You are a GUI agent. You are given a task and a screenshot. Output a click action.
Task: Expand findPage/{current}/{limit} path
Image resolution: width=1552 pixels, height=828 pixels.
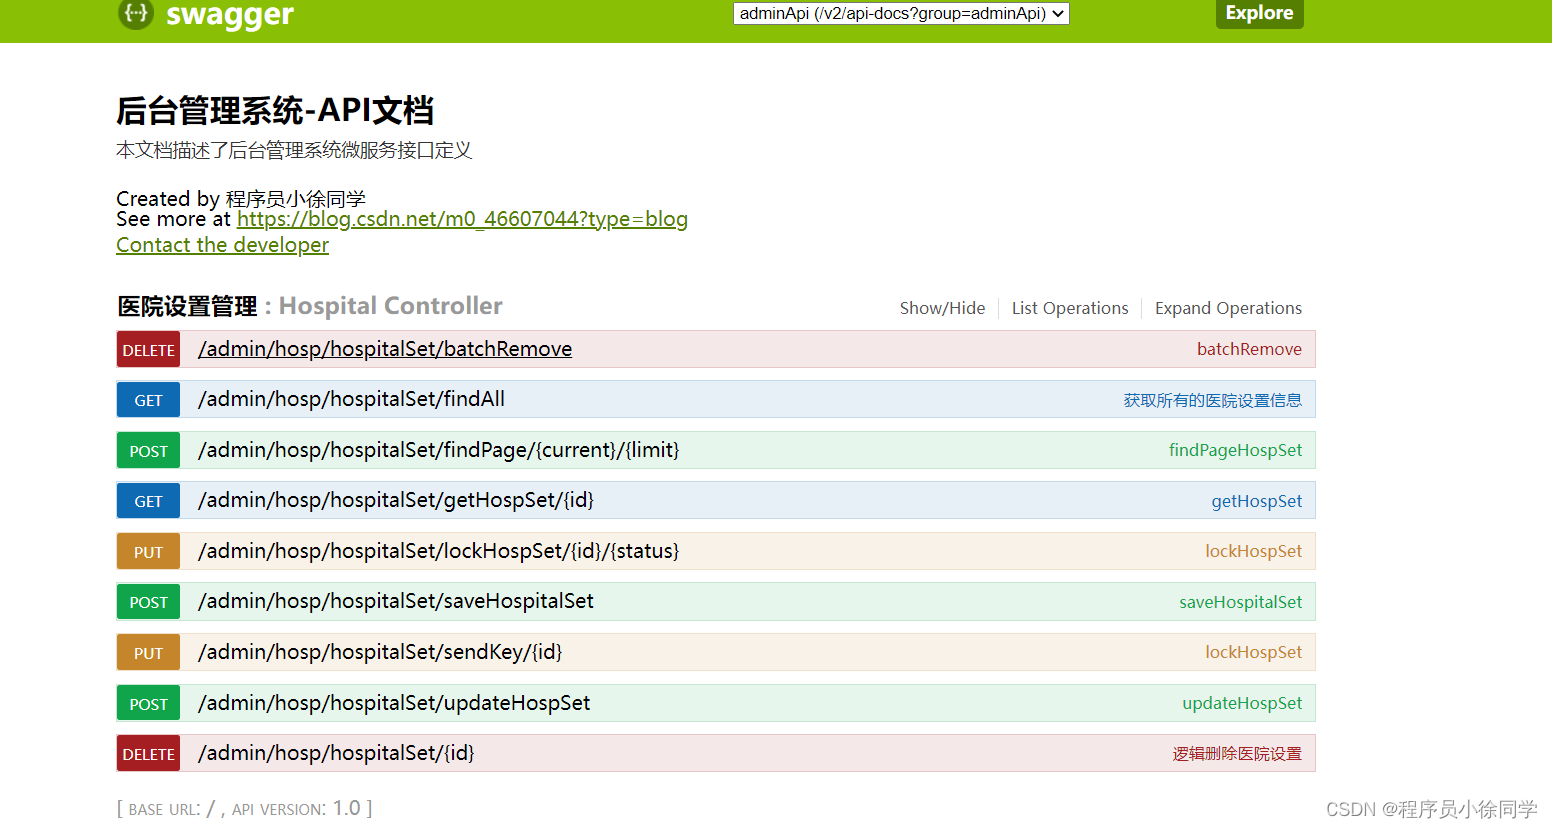tap(438, 450)
